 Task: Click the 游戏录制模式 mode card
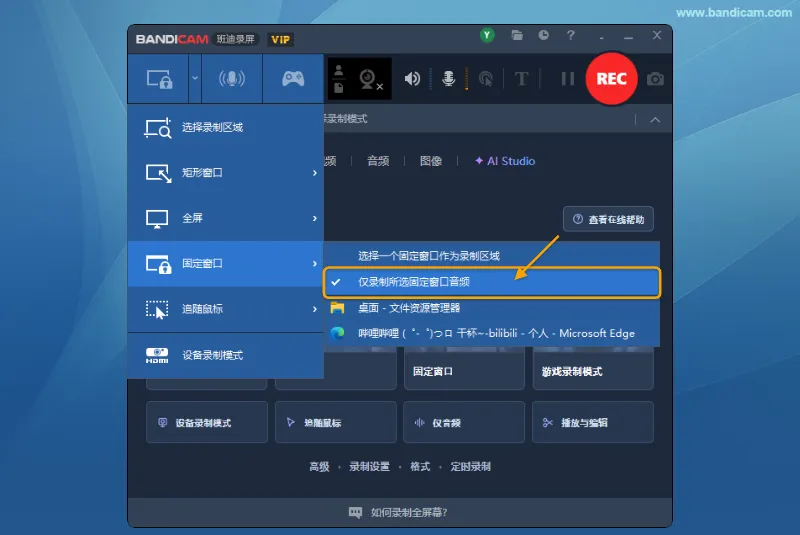(x=593, y=369)
